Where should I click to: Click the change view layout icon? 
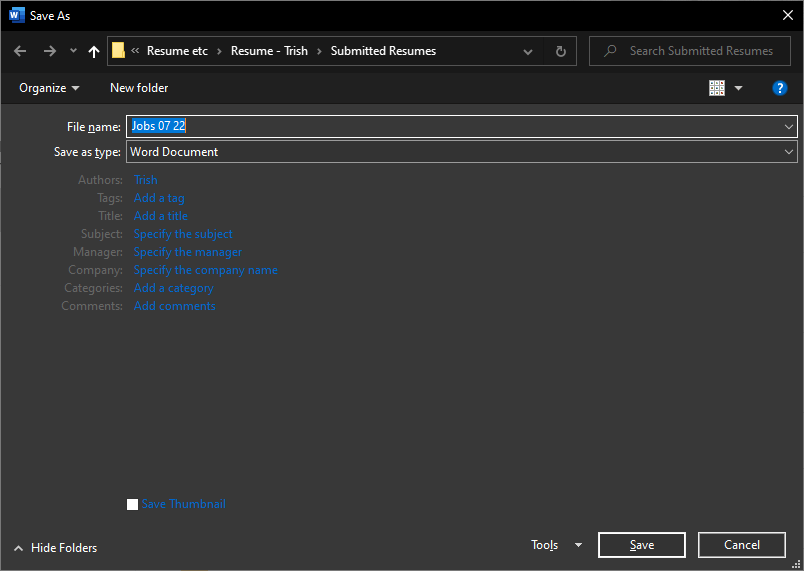point(717,88)
